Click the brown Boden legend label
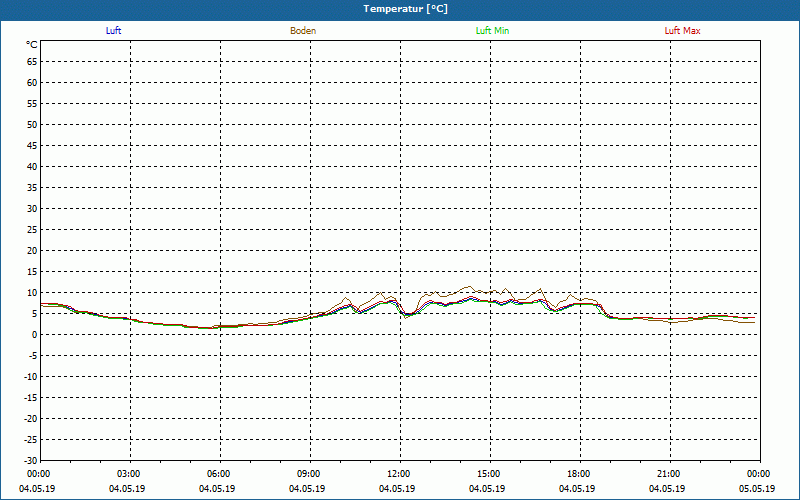Viewport: 800px width, 500px height. 303,31
